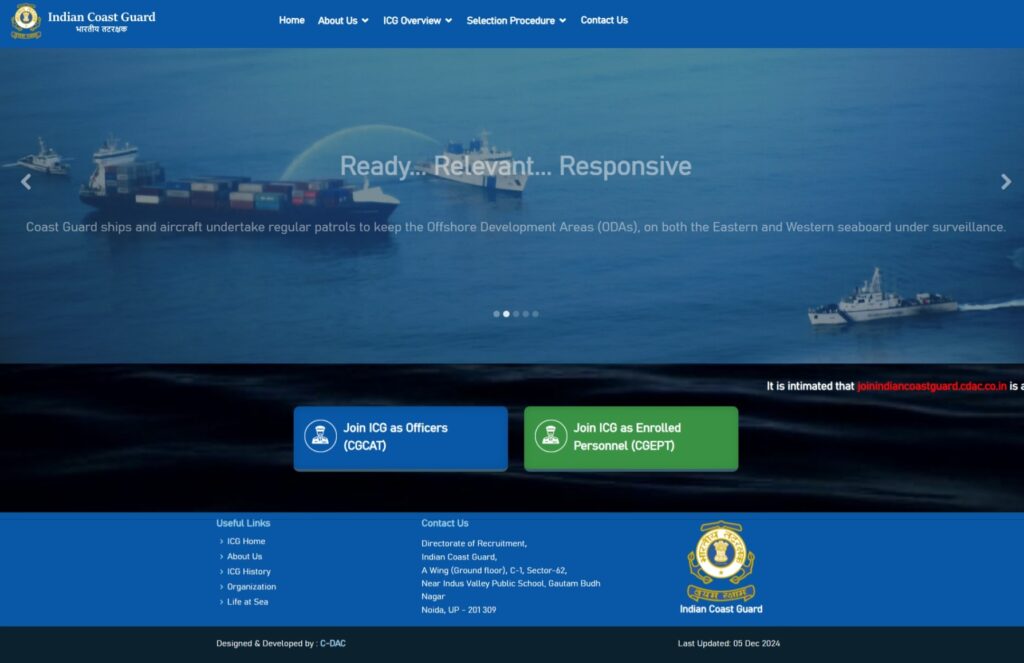Click officer icon in CGCAT button
The height and width of the screenshot is (663, 1024).
(320, 436)
